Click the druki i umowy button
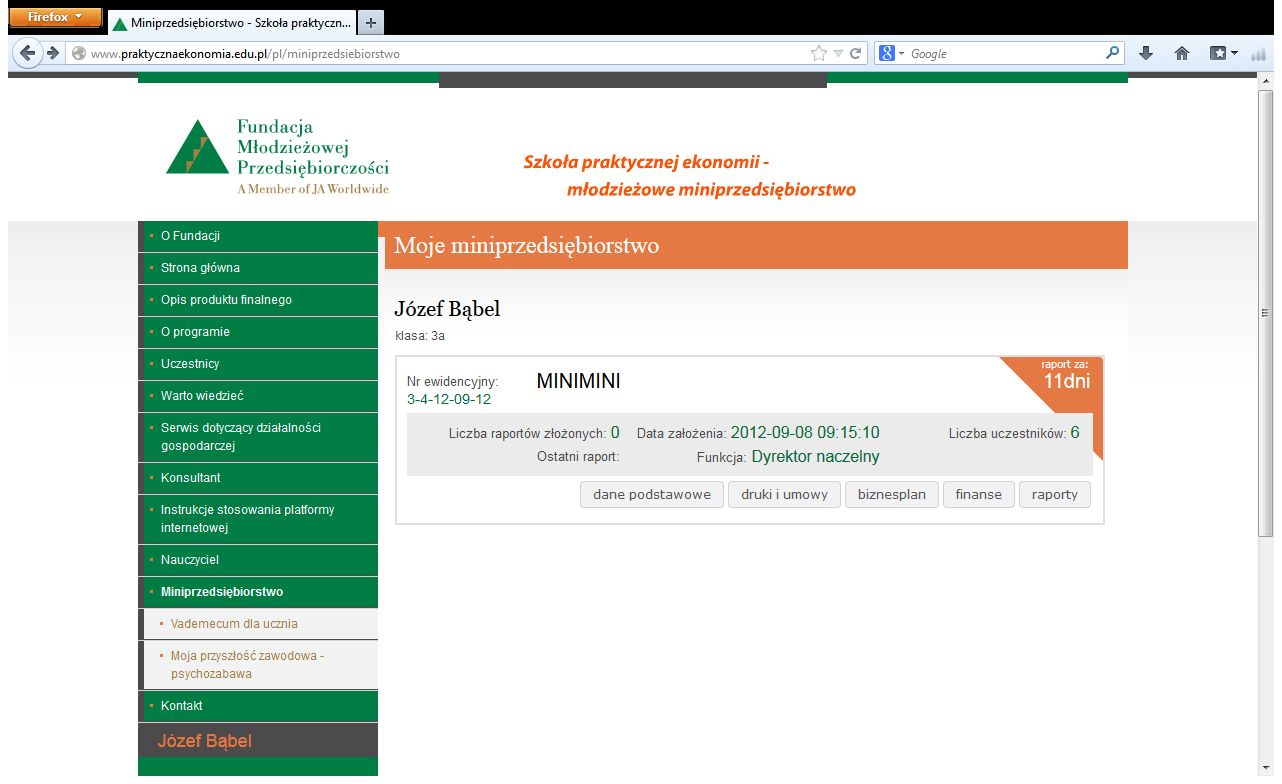 point(785,494)
